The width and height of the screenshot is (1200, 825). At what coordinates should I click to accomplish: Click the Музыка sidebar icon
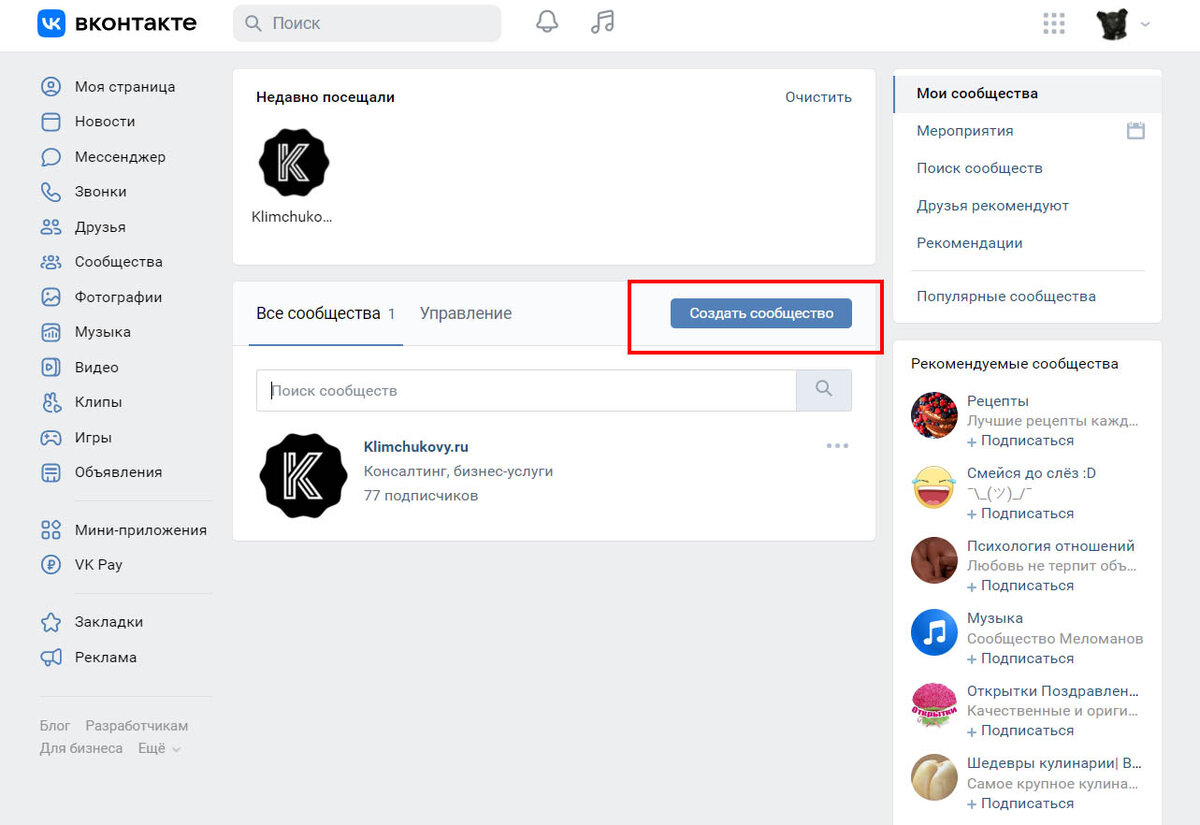[x=51, y=332]
